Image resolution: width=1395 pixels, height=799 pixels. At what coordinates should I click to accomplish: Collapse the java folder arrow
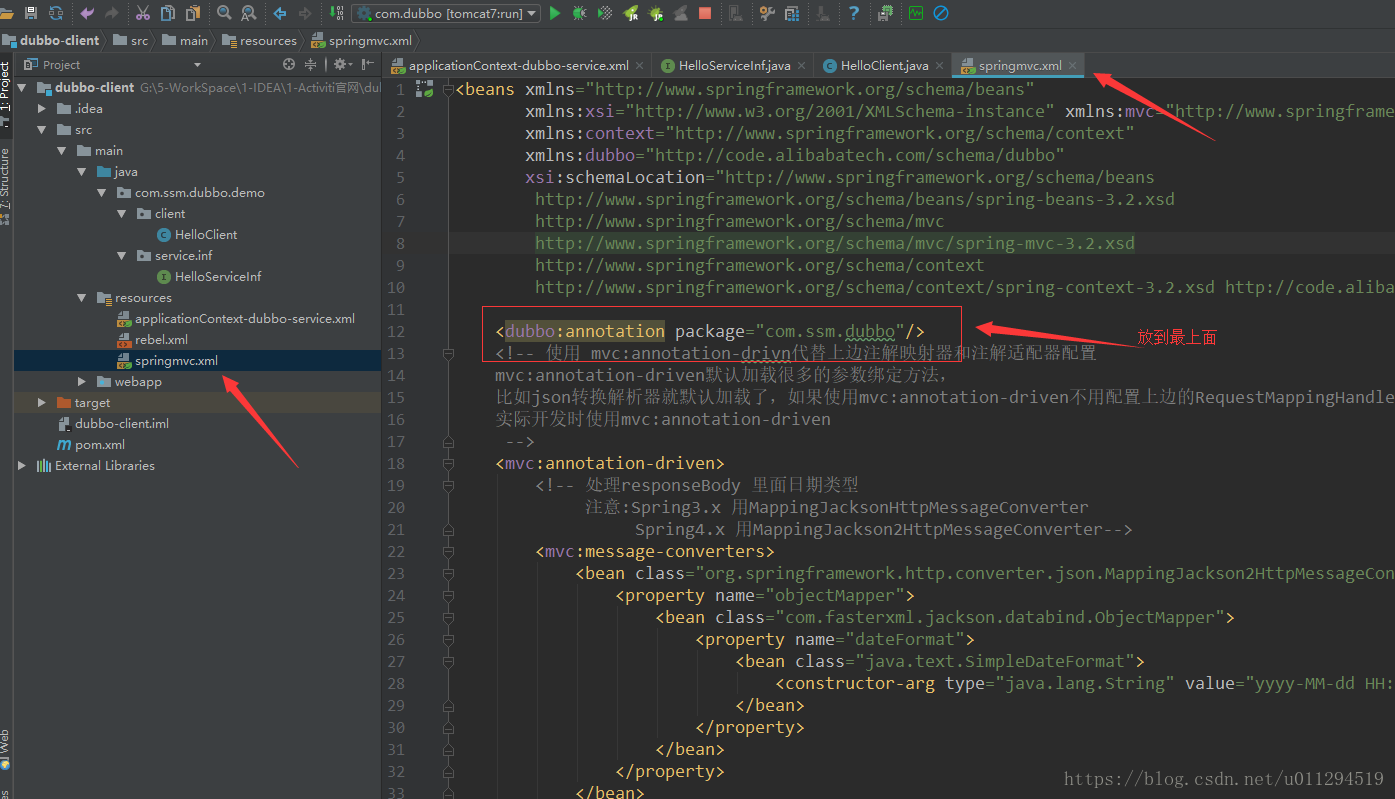pyautogui.click(x=82, y=172)
